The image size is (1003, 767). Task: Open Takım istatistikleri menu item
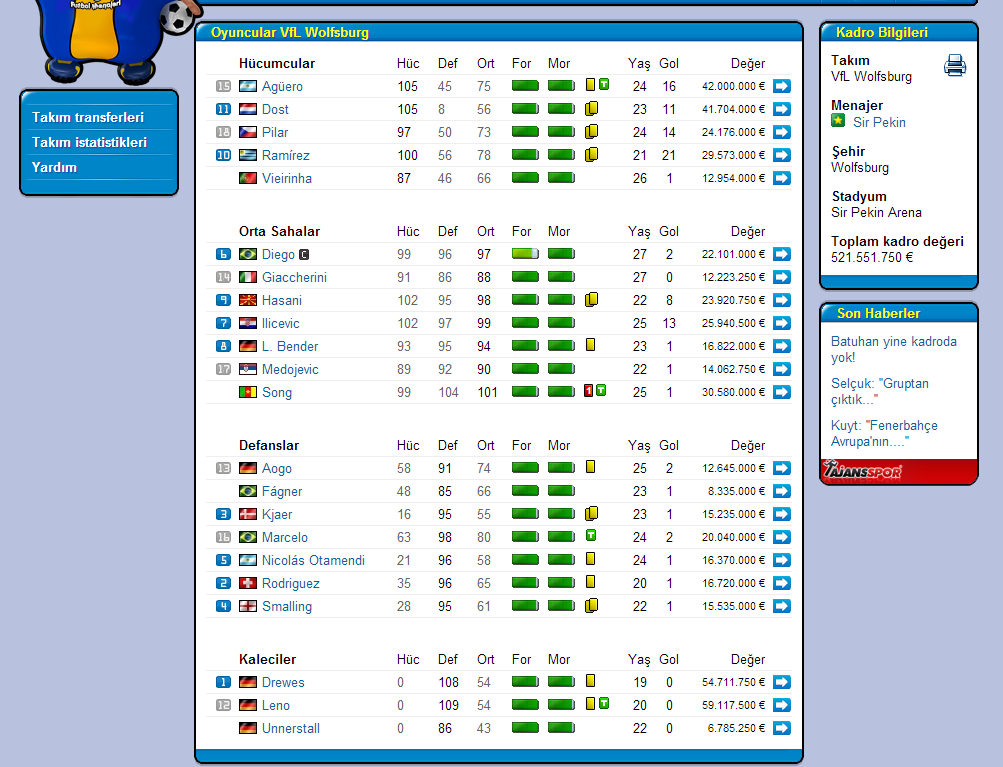(x=90, y=143)
